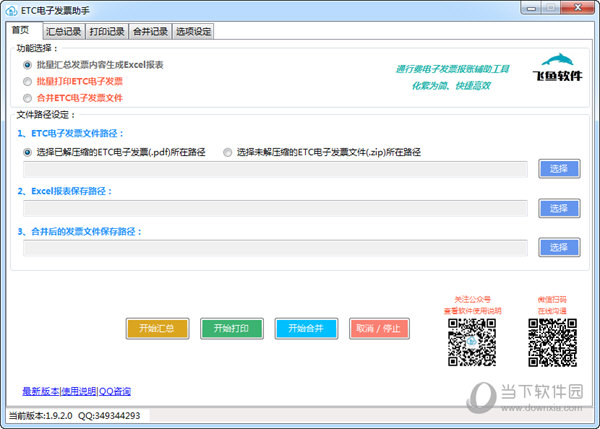Open the 最新版本 link
This screenshot has width=600, height=429.
(x=40, y=391)
